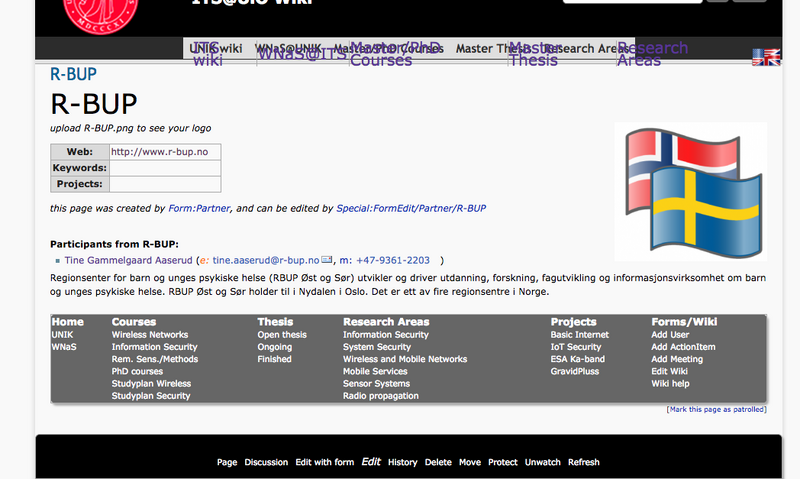Viewport: 800px width, 479px height.
Task: Open the Master/PhD Courses menu item
Action: coord(389,48)
